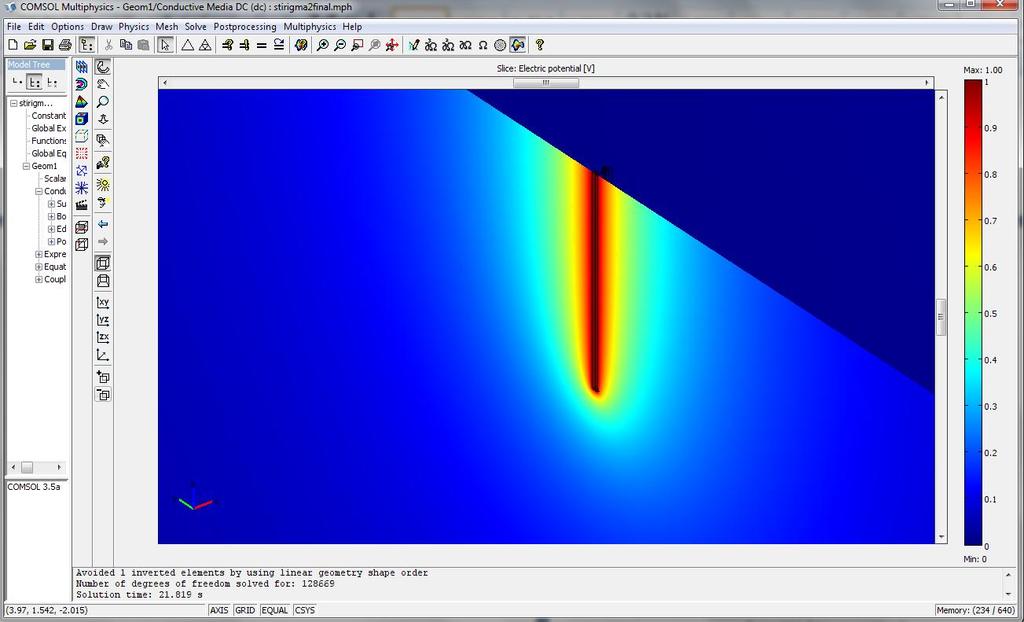Go to the yz view
Viewport: 1024px width, 622px height.
tap(103, 320)
